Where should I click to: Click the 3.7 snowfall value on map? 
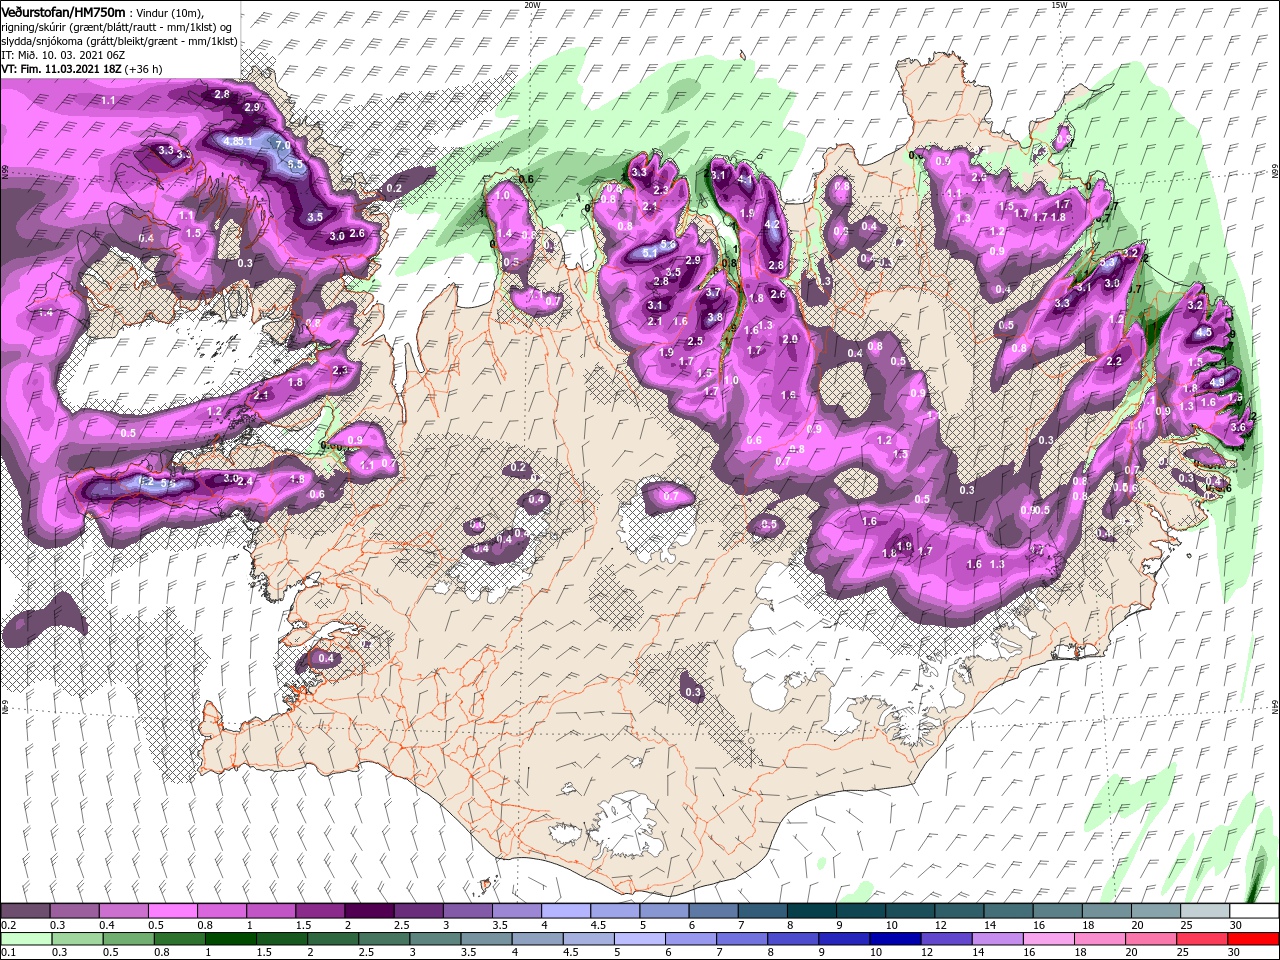click(713, 293)
